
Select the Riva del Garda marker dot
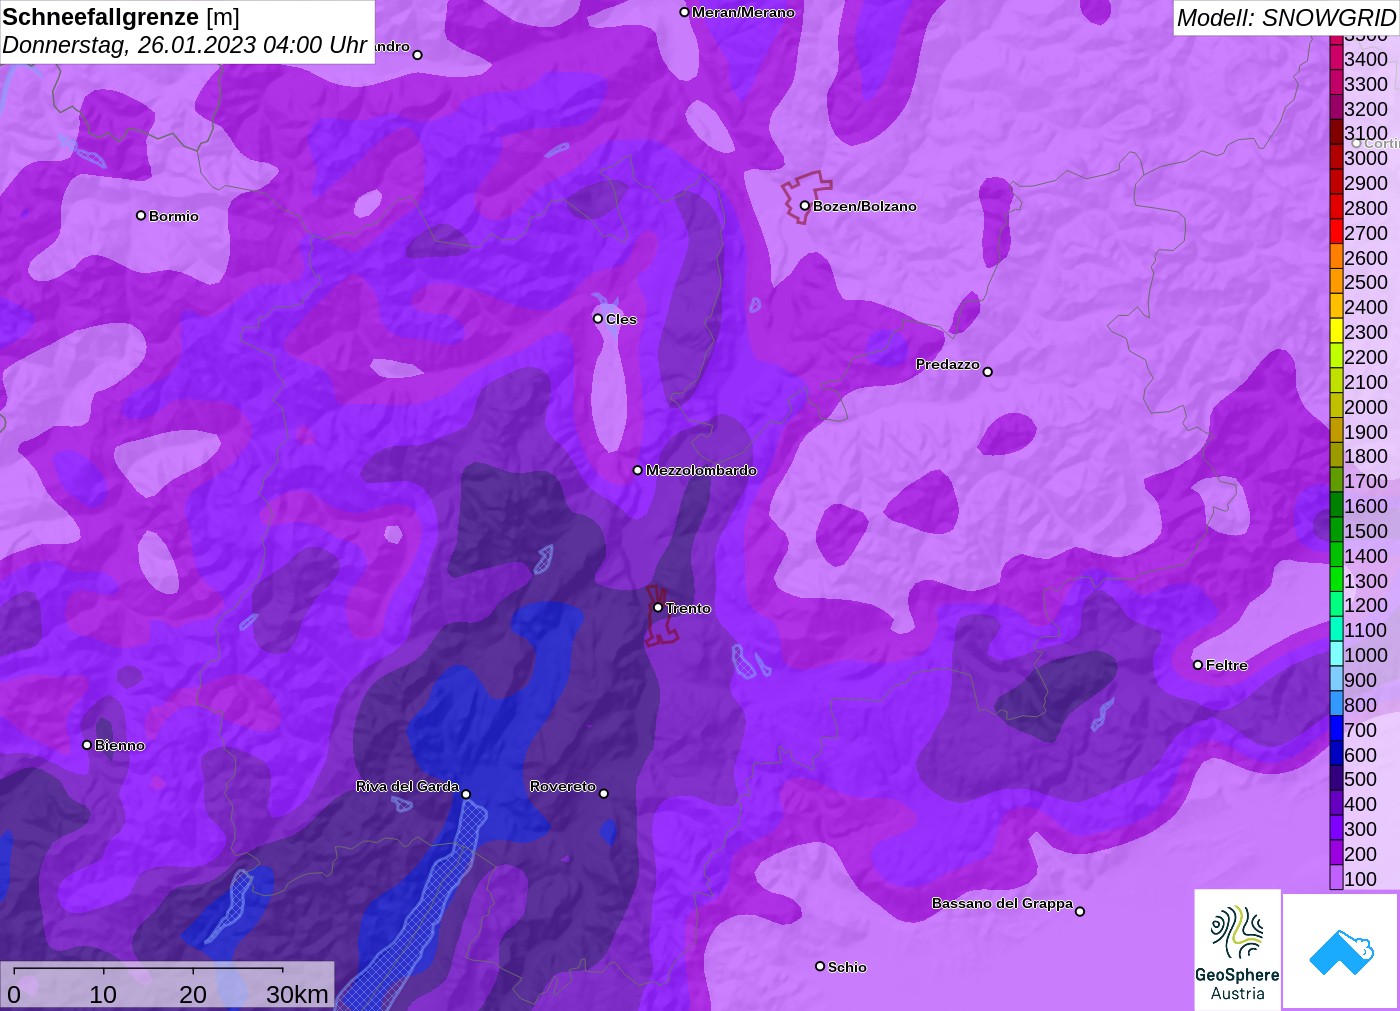click(x=466, y=795)
